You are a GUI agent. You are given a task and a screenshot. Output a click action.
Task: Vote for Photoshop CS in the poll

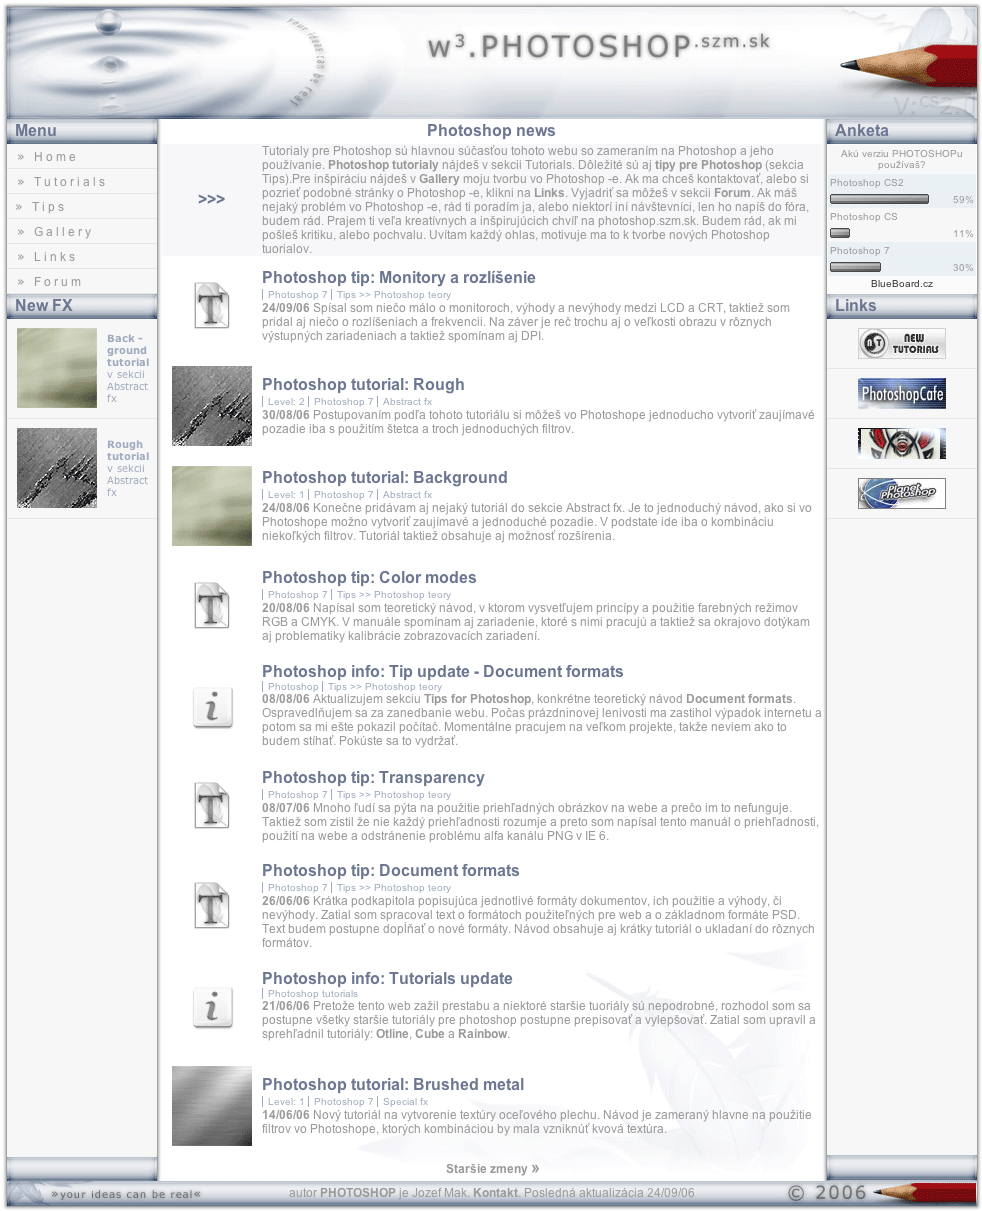(x=863, y=217)
